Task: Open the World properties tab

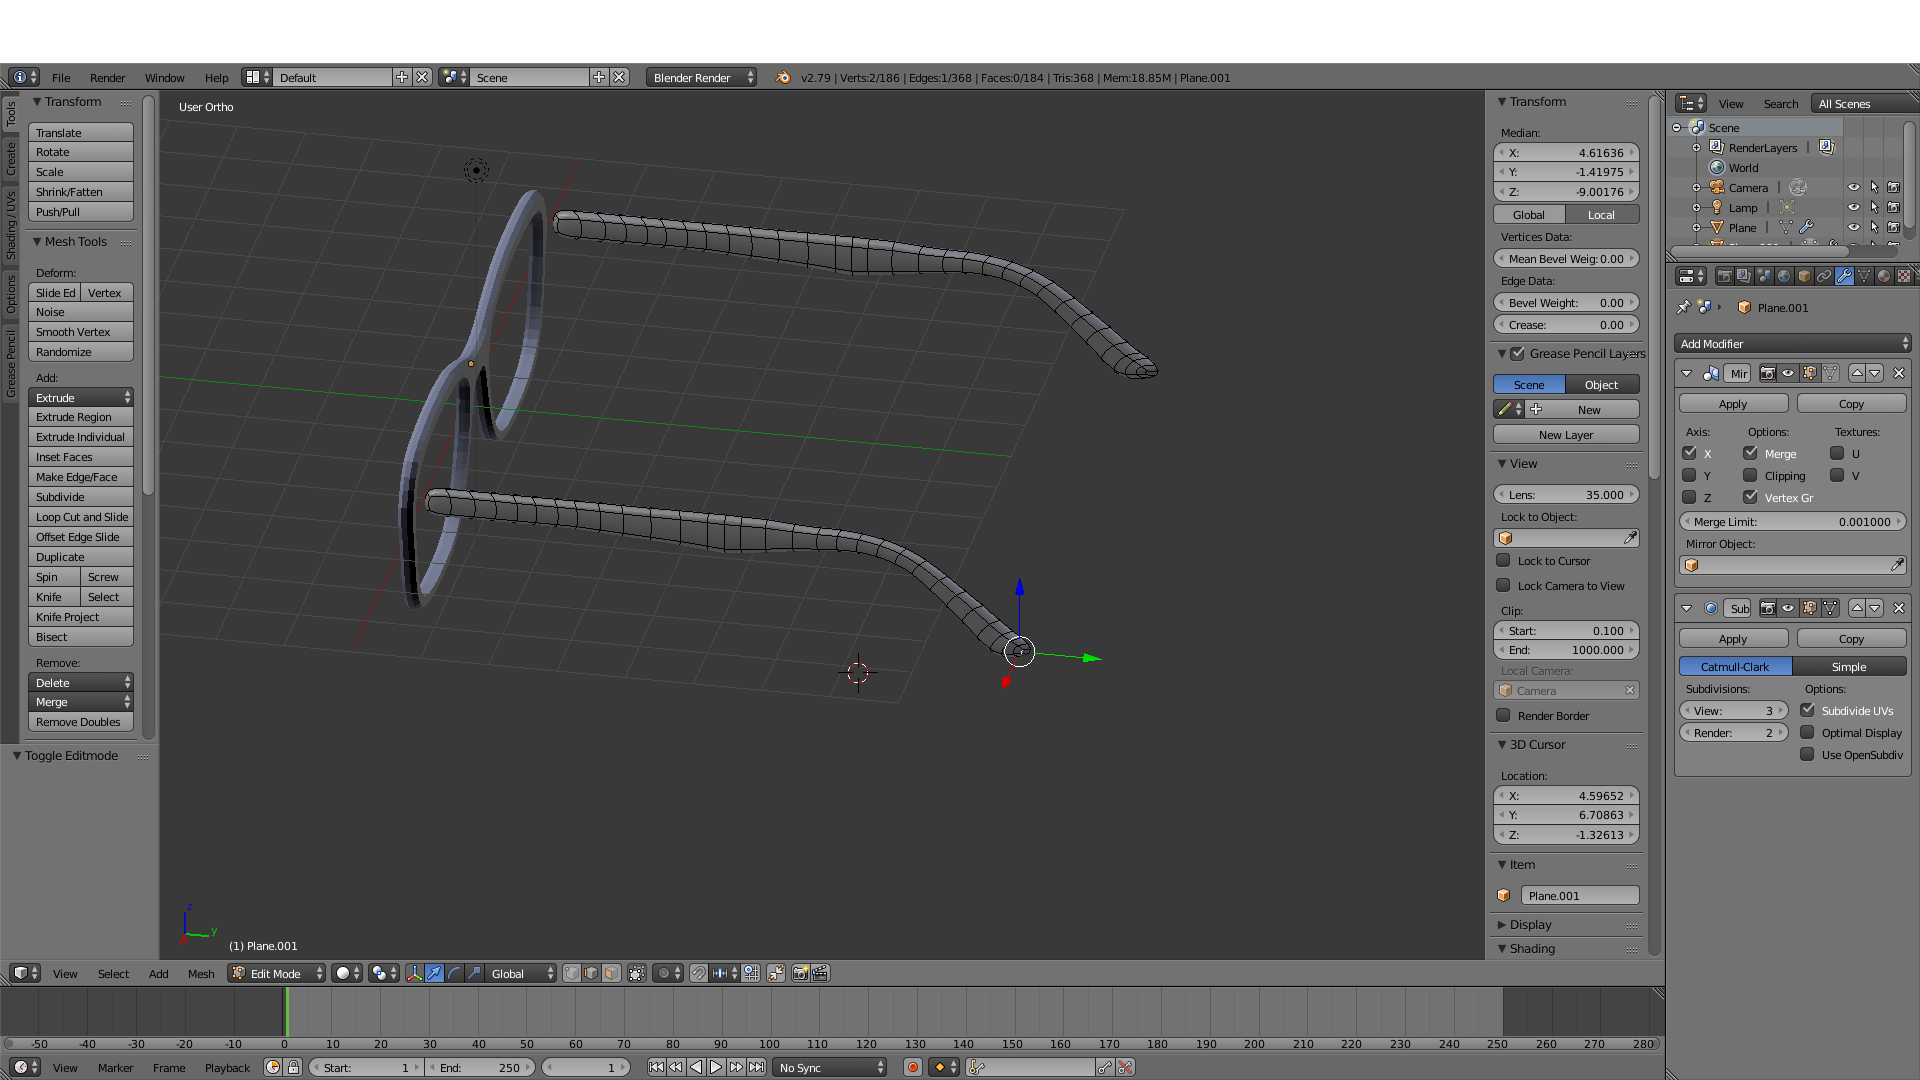Action: [1784, 276]
